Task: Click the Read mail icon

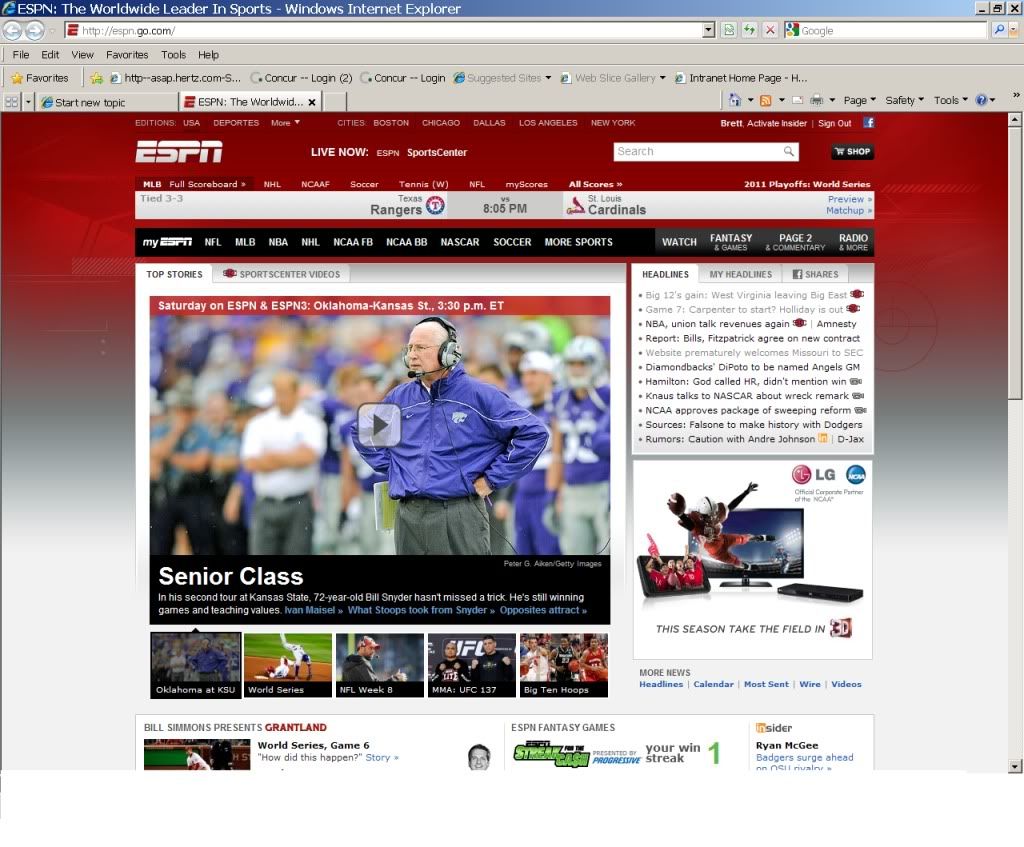Action: pyautogui.click(x=797, y=100)
